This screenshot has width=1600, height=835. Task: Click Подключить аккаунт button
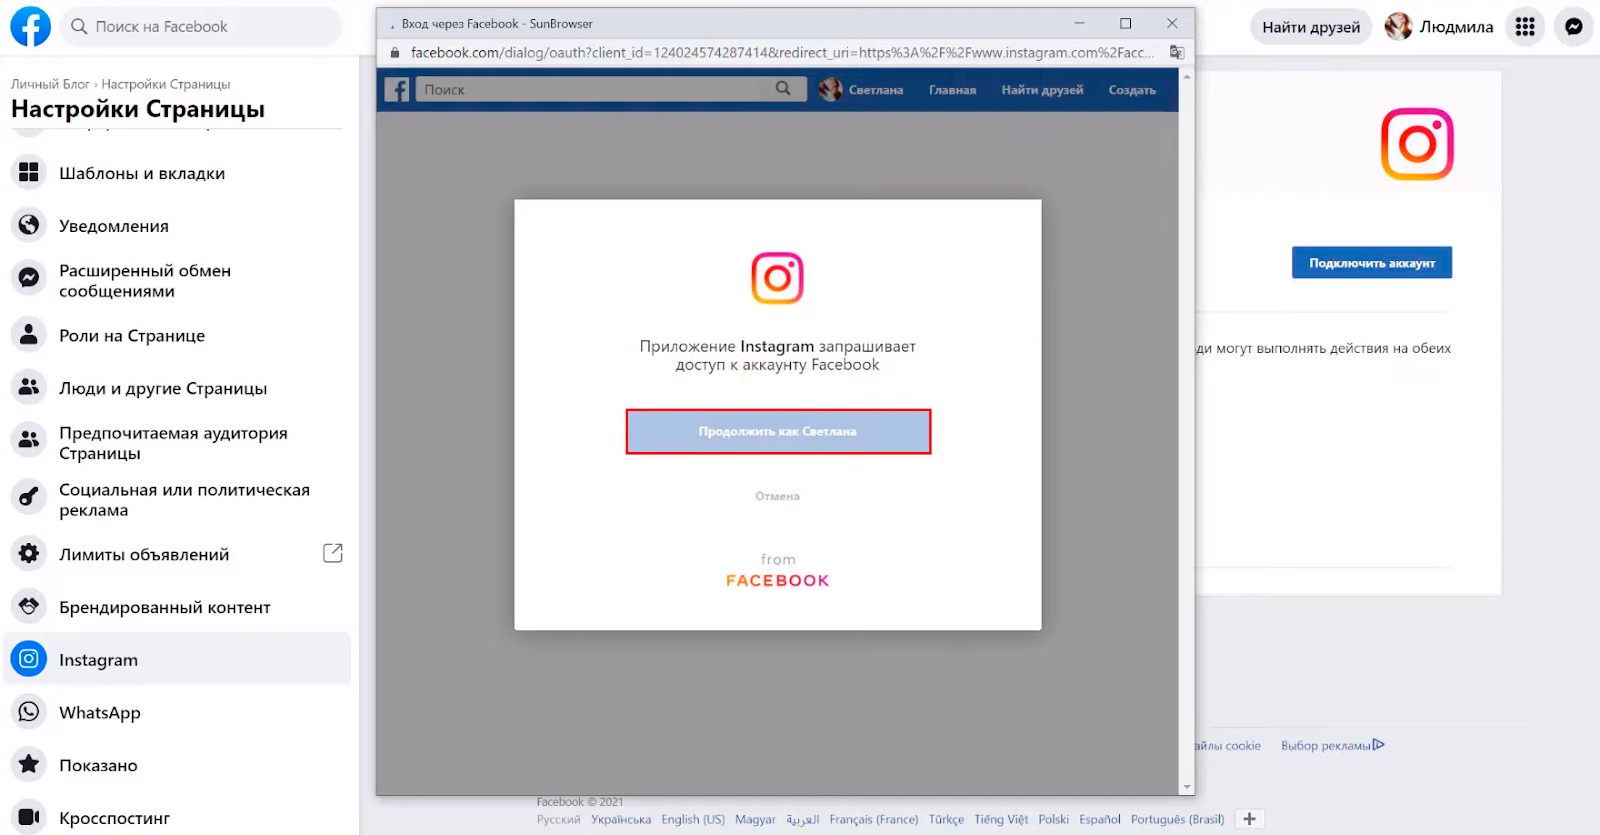click(x=1372, y=263)
